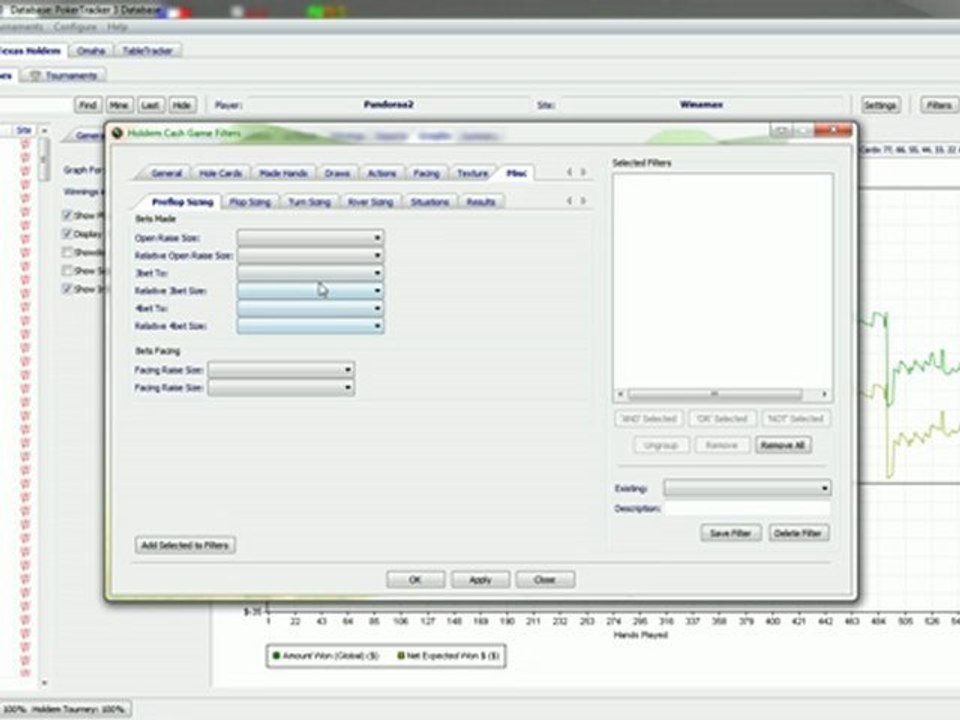Toggle the Display checkbox in graph options

67,234
